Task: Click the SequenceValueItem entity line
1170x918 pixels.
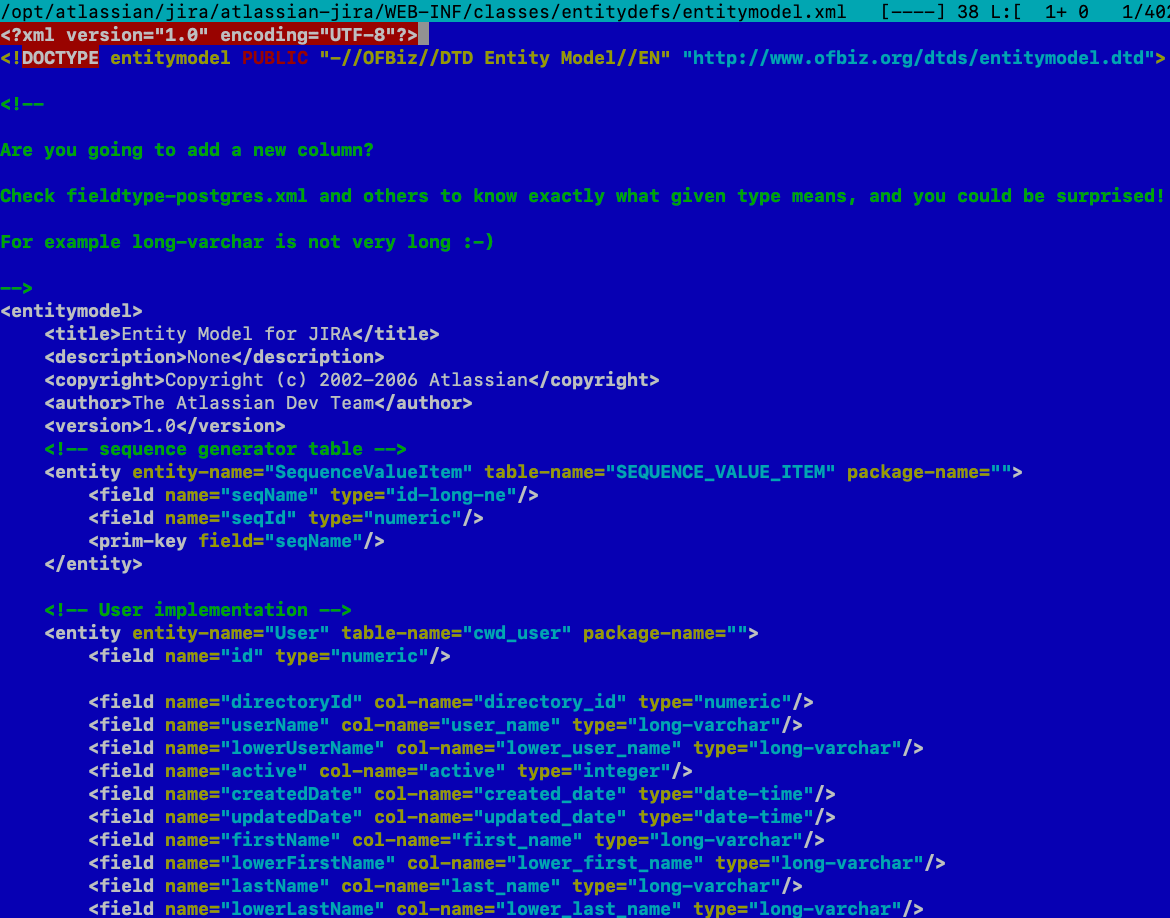Action: pos(534,472)
